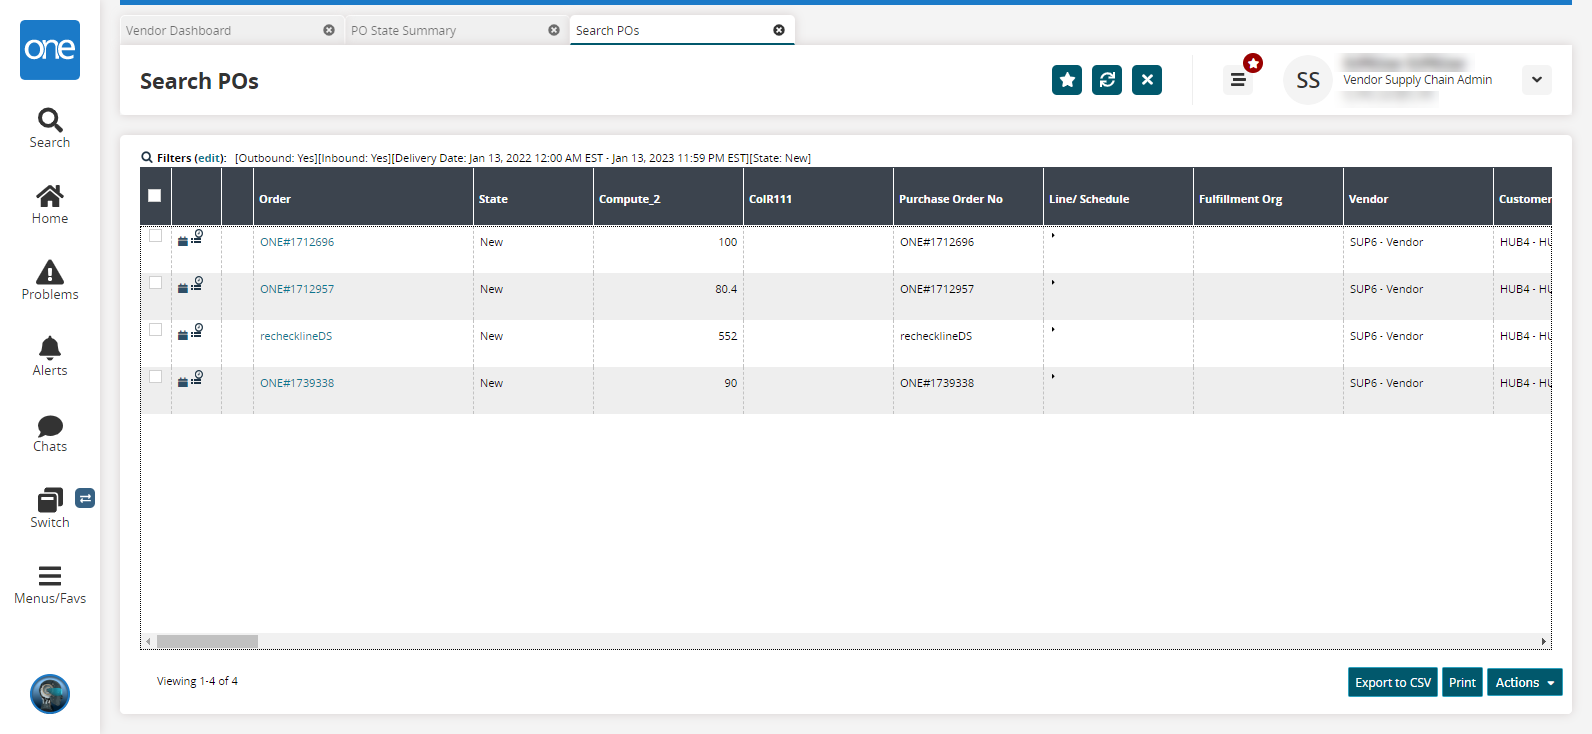Image resolution: width=1592 pixels, height=734 pixels.
Task: Tick the checkbox for recheckLineDS row
Action: [155, 330]
